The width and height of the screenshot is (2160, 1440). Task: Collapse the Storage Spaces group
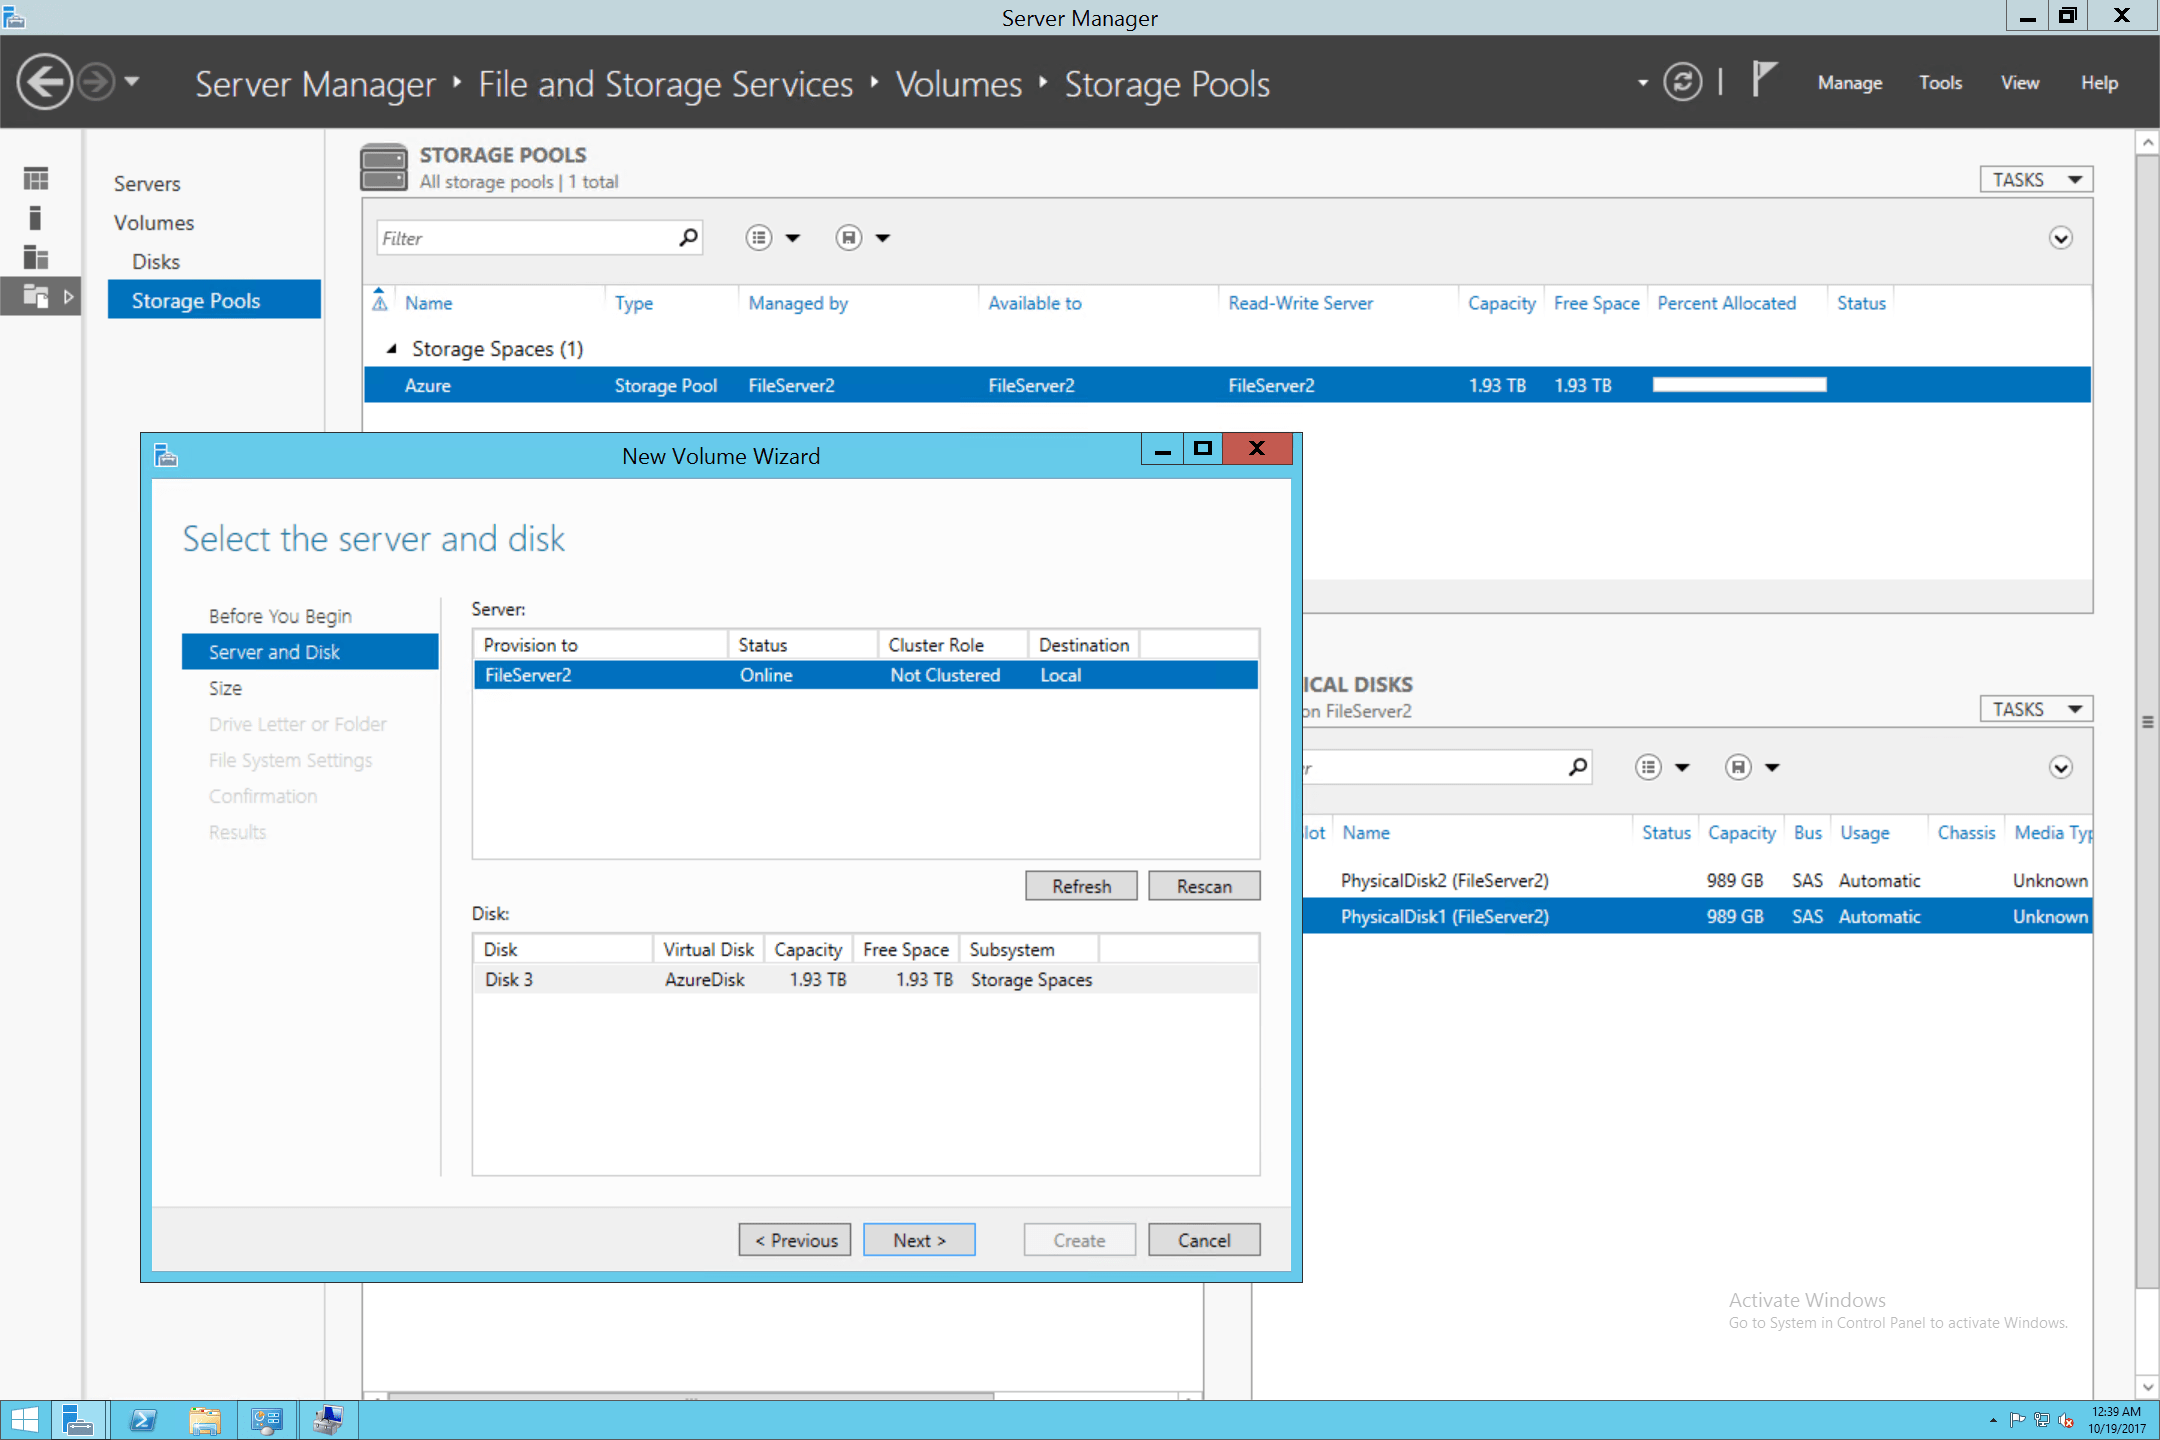click(x=392, y=348)
